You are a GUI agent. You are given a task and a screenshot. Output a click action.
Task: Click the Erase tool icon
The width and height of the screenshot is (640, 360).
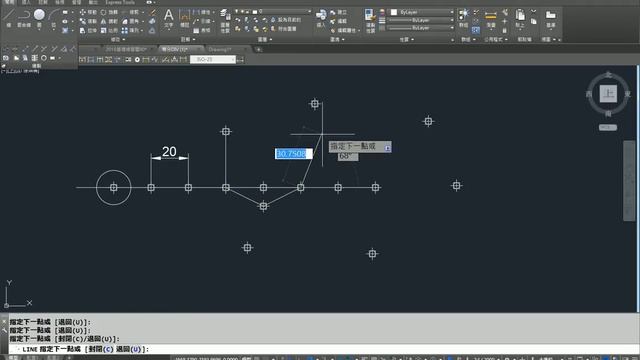[x=153, y=12]
